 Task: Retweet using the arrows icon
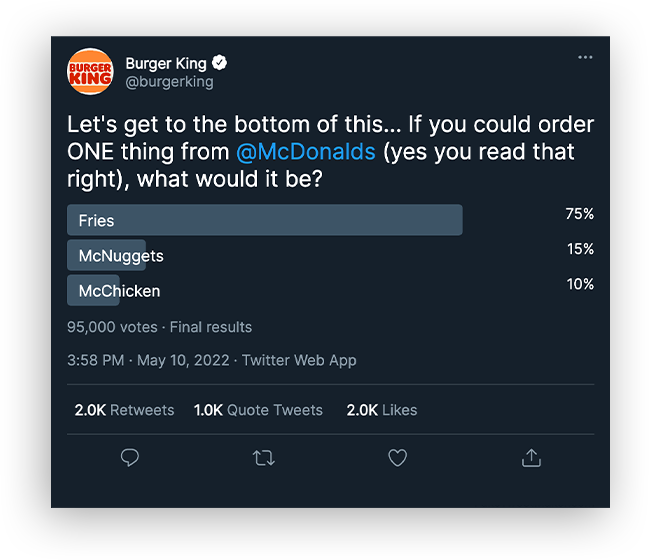pyautogui.click(x=264, y=458)
